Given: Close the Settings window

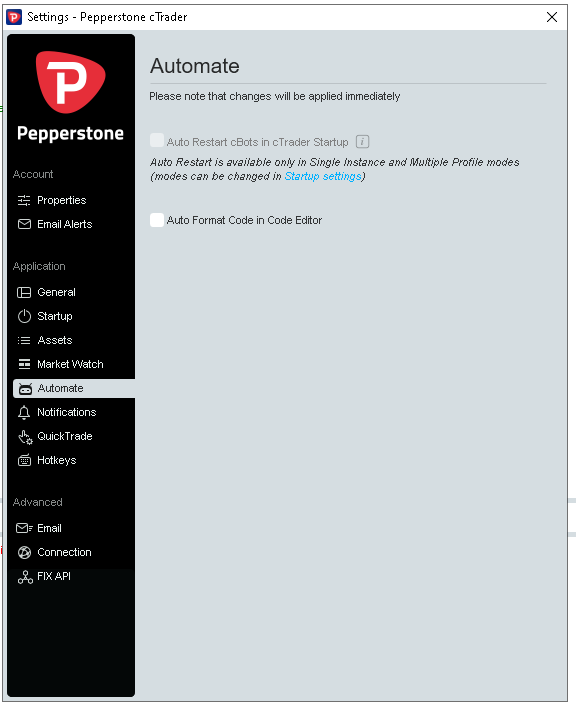Looking at the screenshot, I should coord(552,17).
